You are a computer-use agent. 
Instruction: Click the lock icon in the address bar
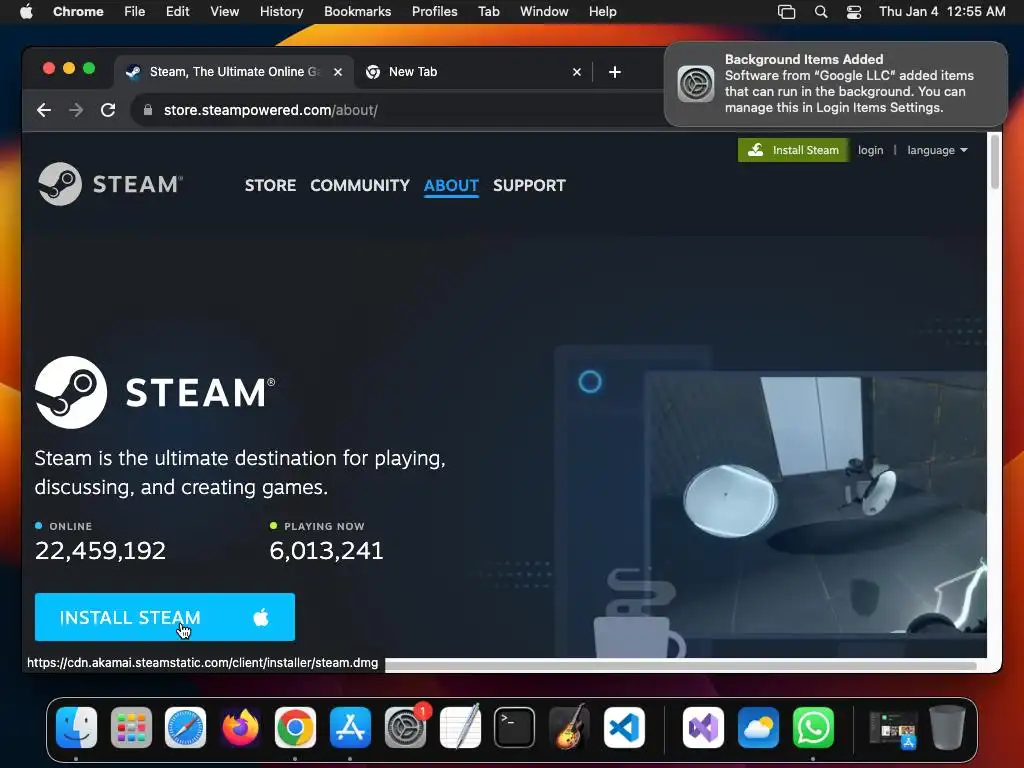coord(148,110)
